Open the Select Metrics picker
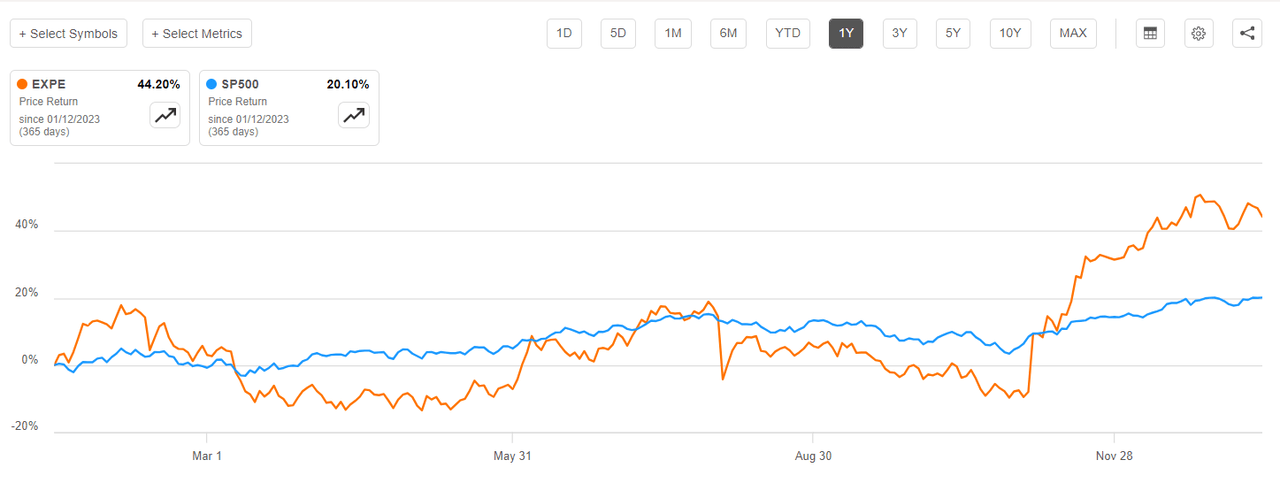 197,33
